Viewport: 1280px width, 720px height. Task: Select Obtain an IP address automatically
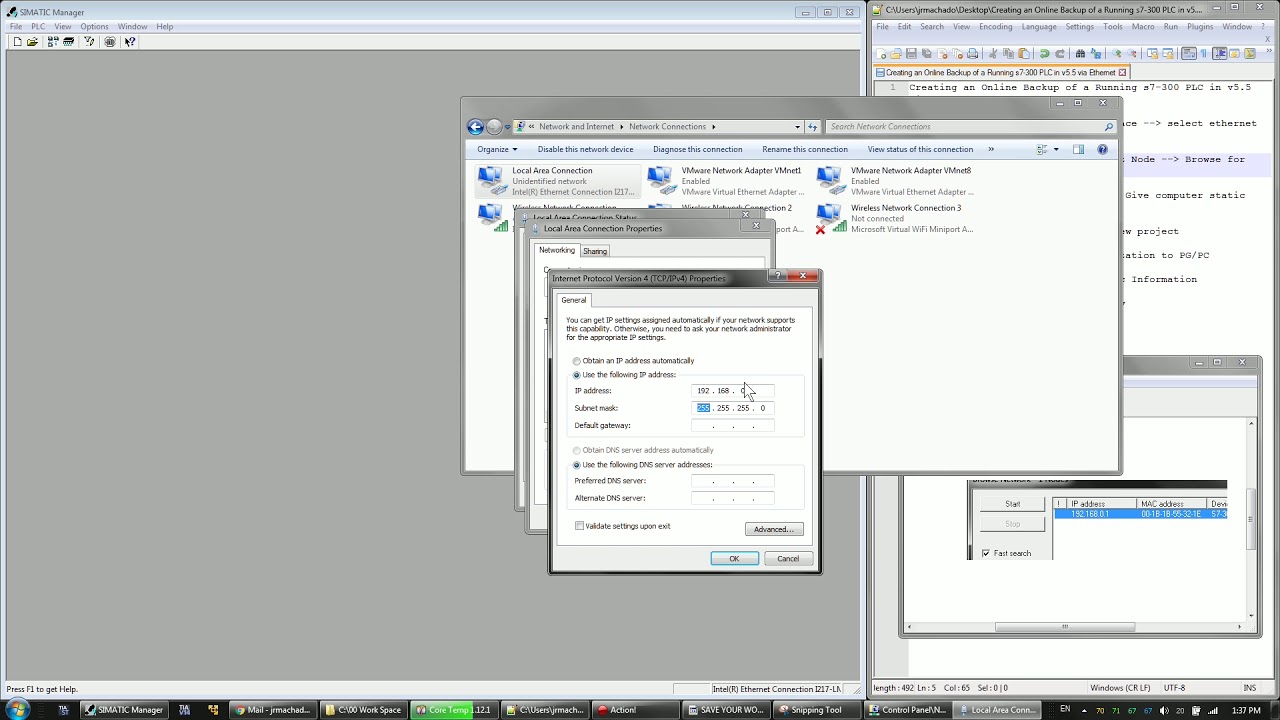click(577, 361)
